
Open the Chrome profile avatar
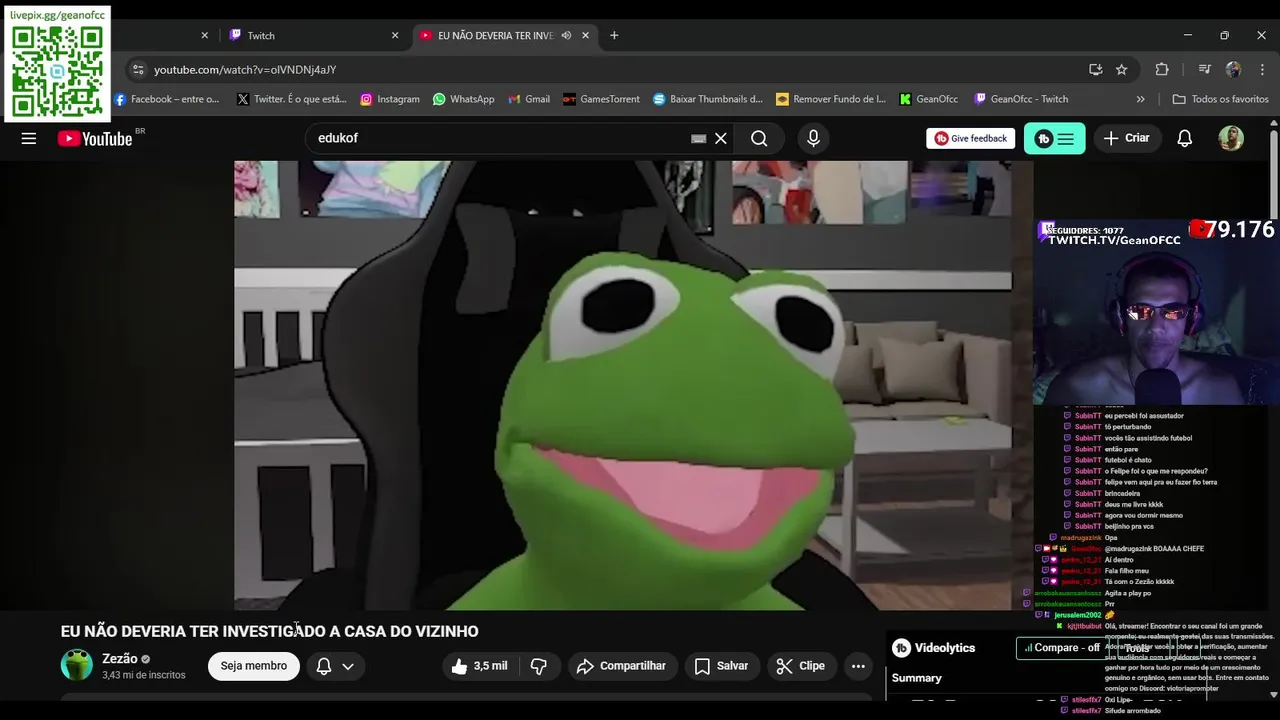click(x=1233, y=69)
